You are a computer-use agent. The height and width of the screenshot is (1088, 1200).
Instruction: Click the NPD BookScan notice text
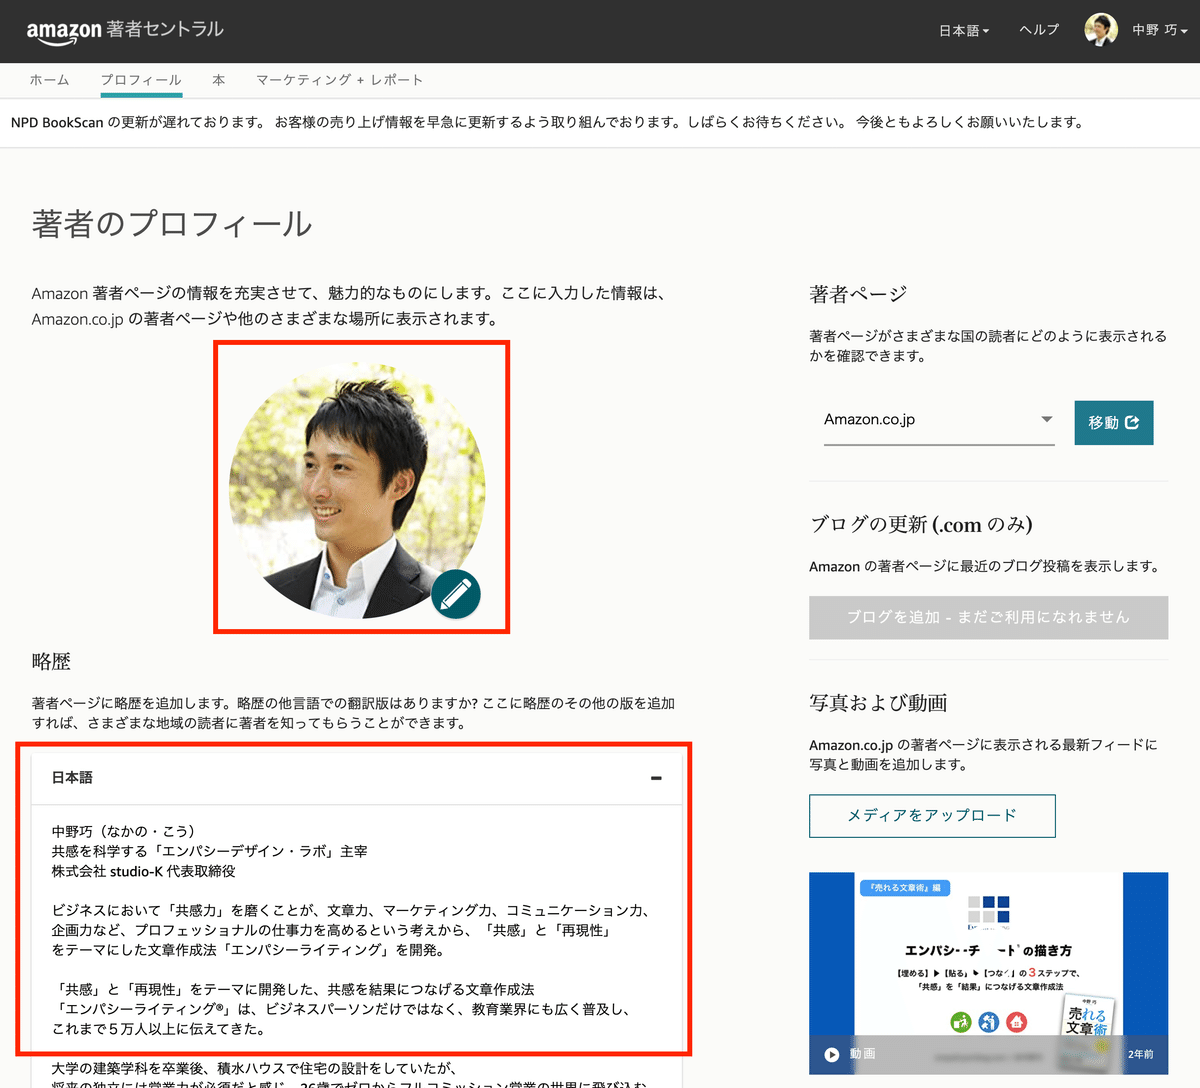[547, 122]
